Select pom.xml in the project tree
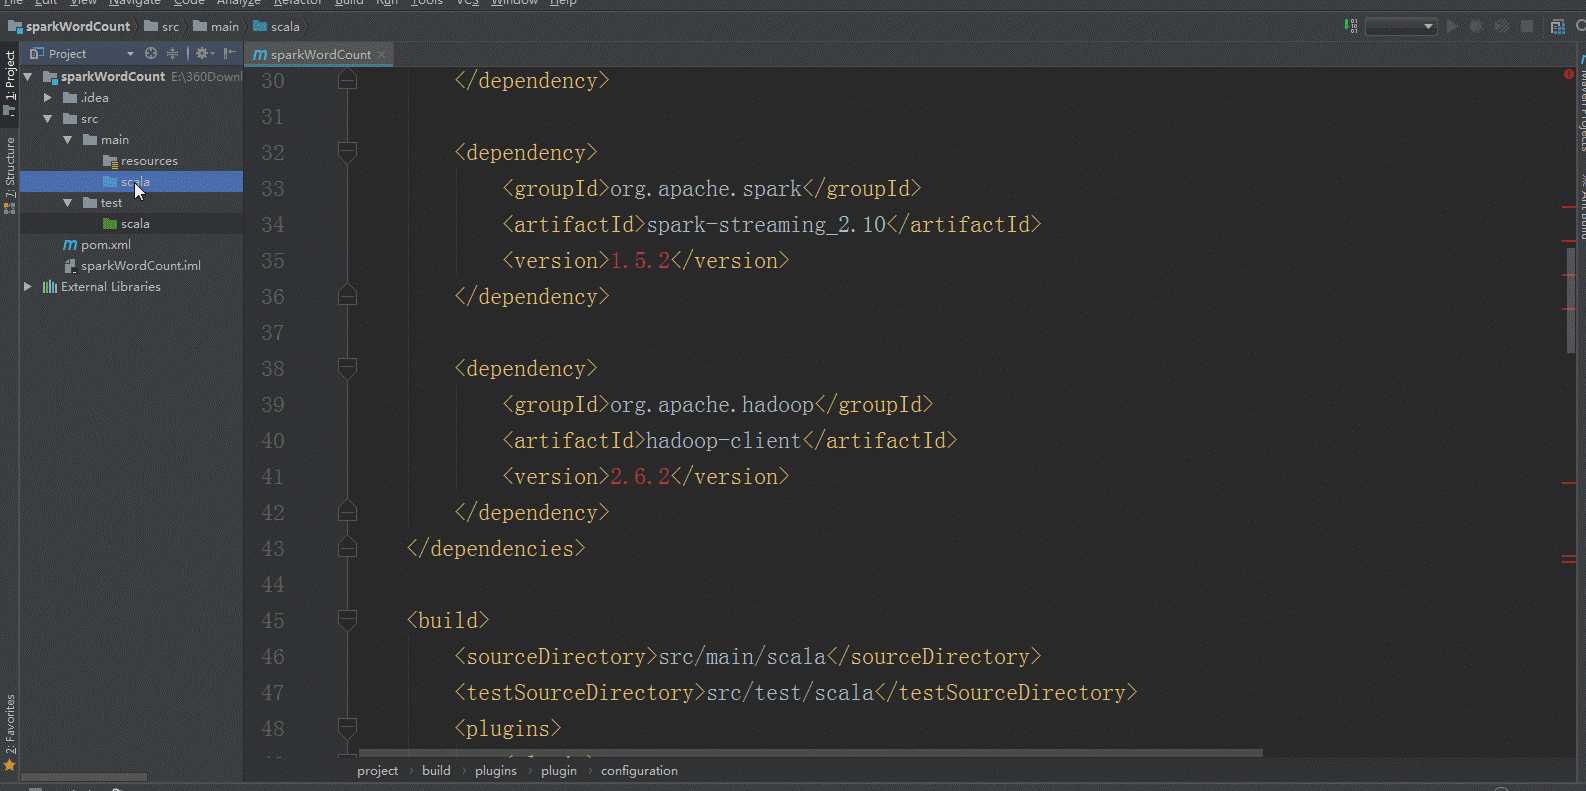The image size is (1586, 791). pyautogui.click(x=131, y=245)
